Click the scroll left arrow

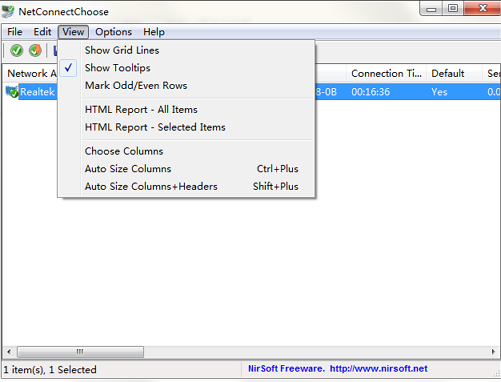click(9, 352)
